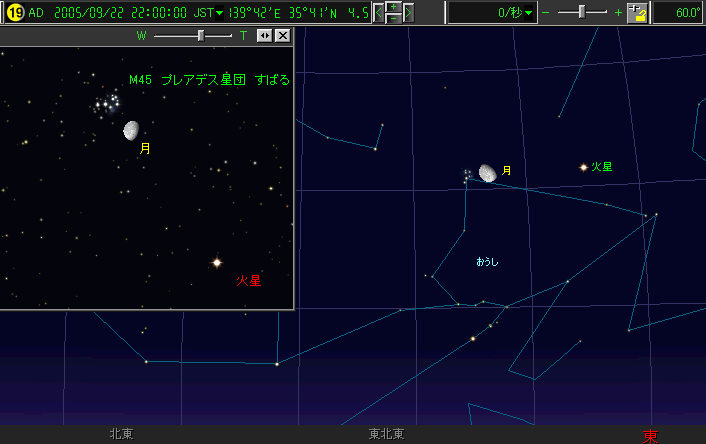
Task: Click the speed slider handle in toolbar
Action: 582,13
